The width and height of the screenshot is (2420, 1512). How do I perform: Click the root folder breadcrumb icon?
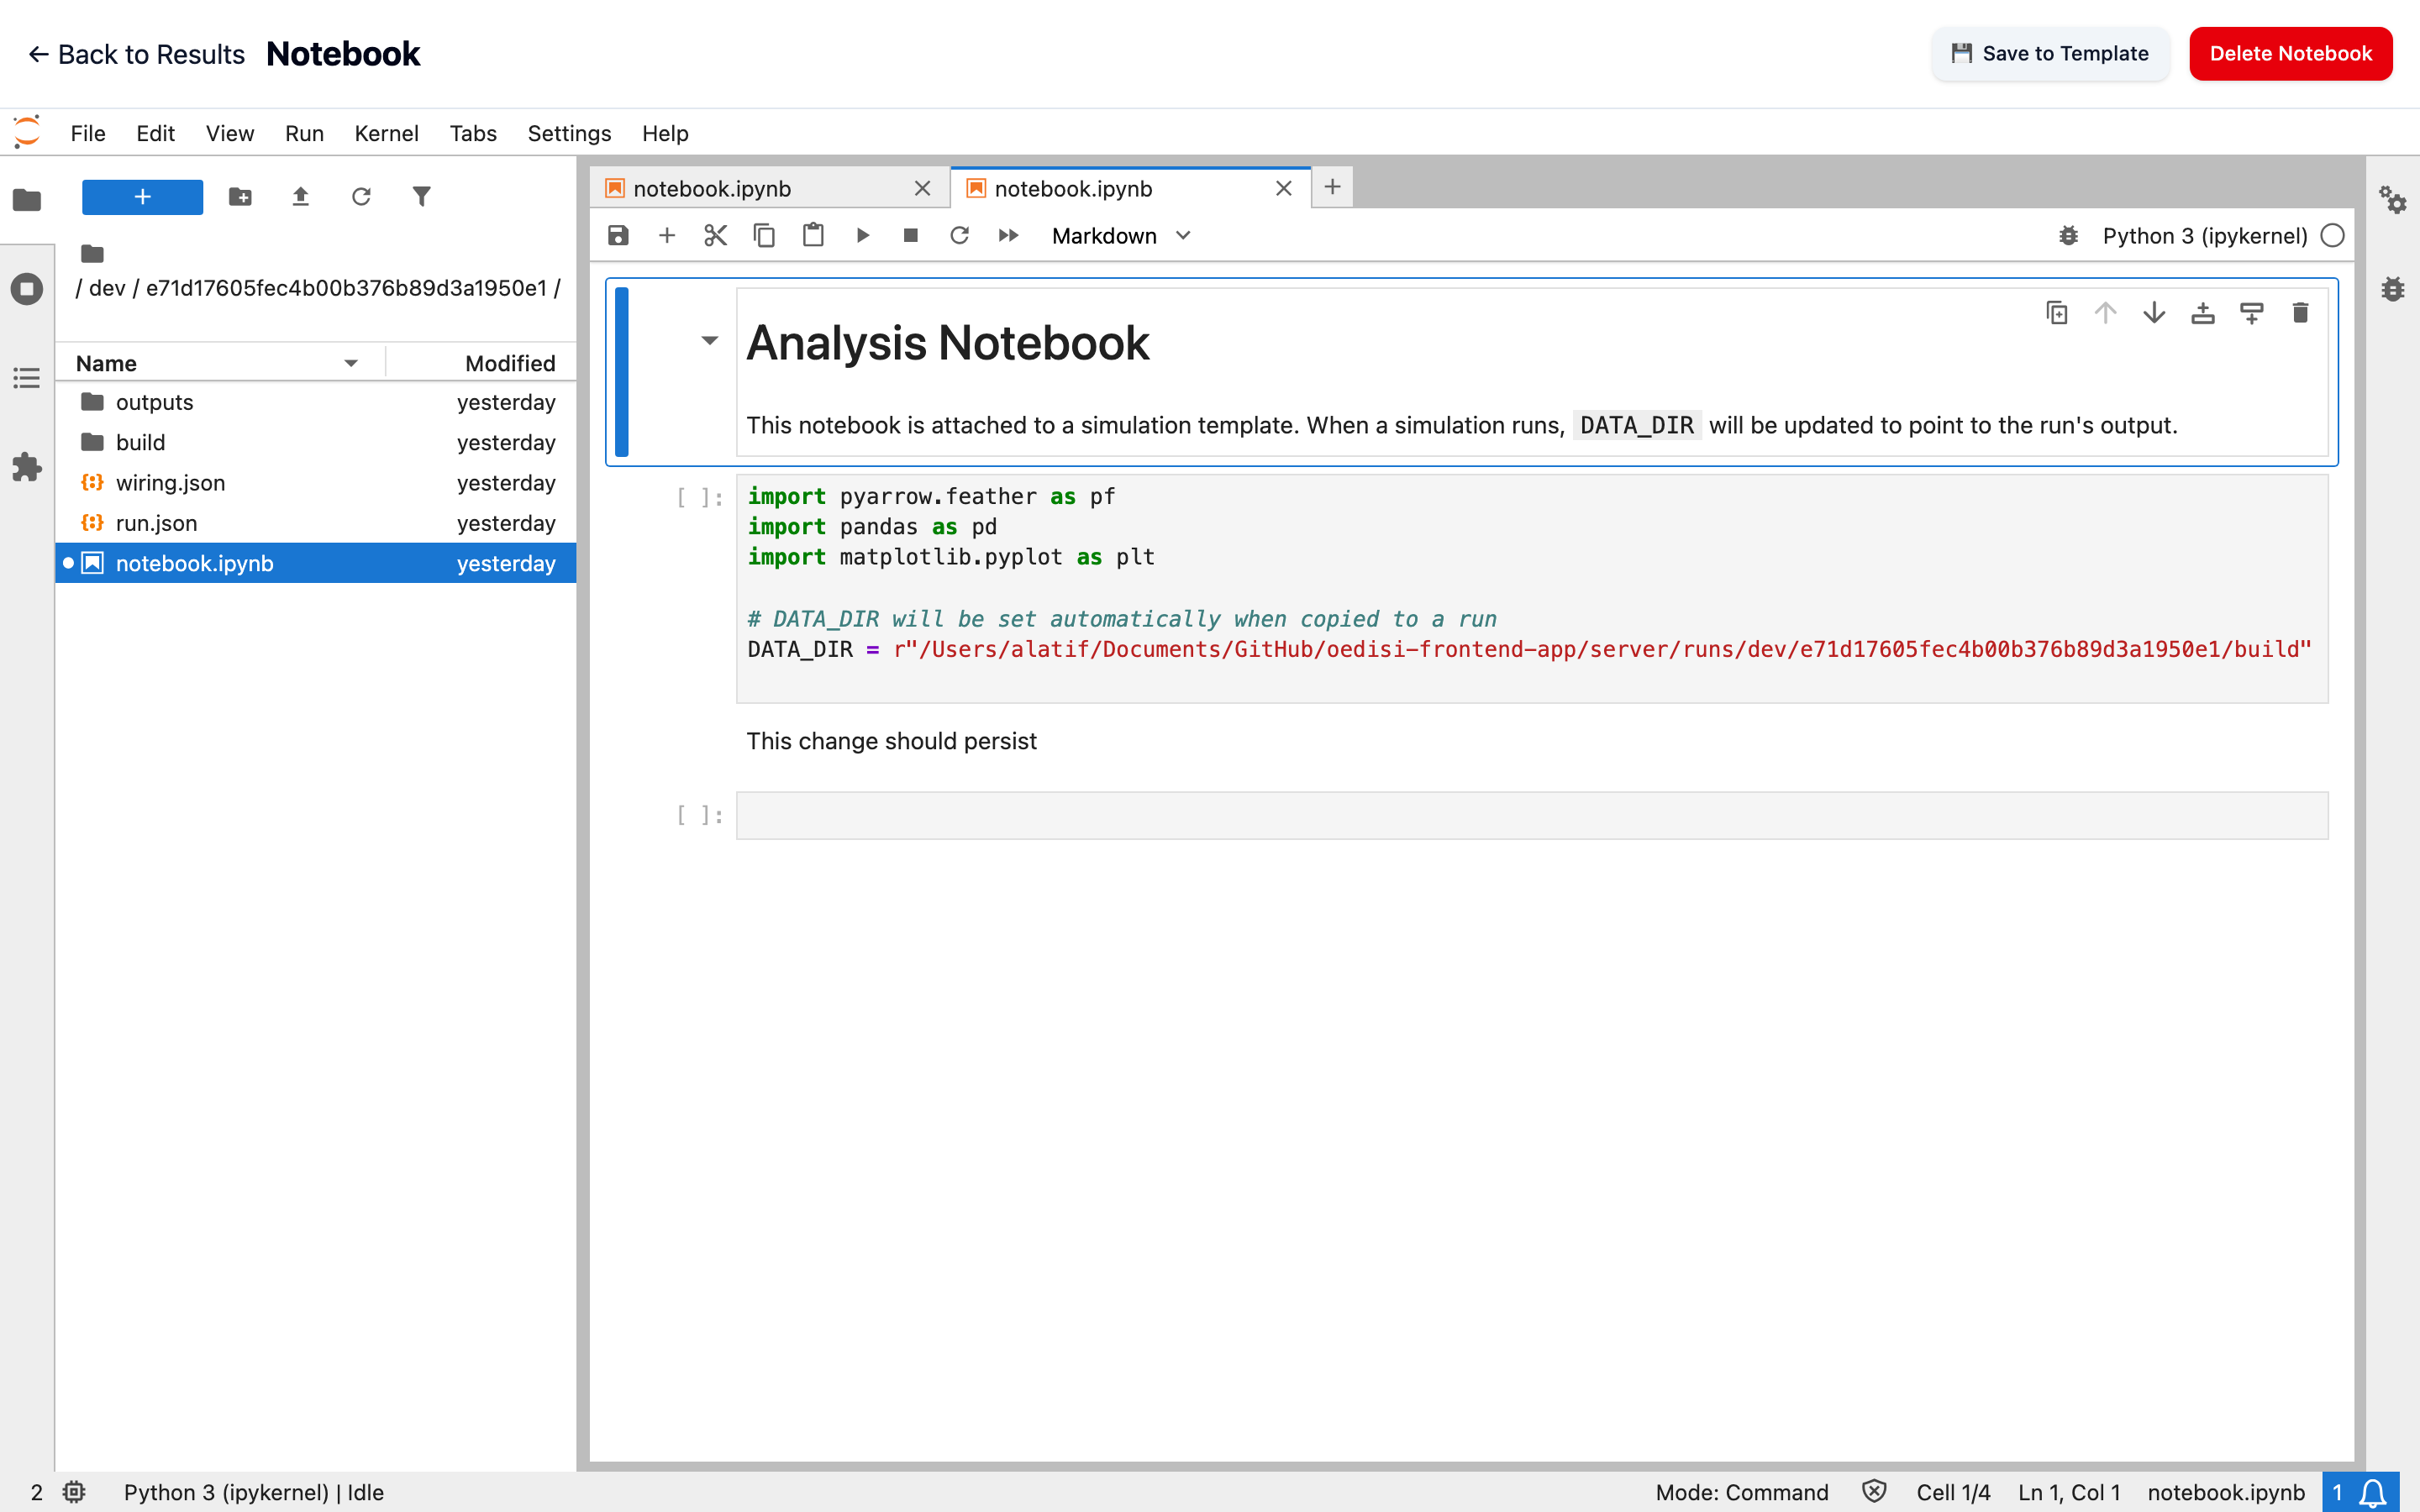pos(92,254)
